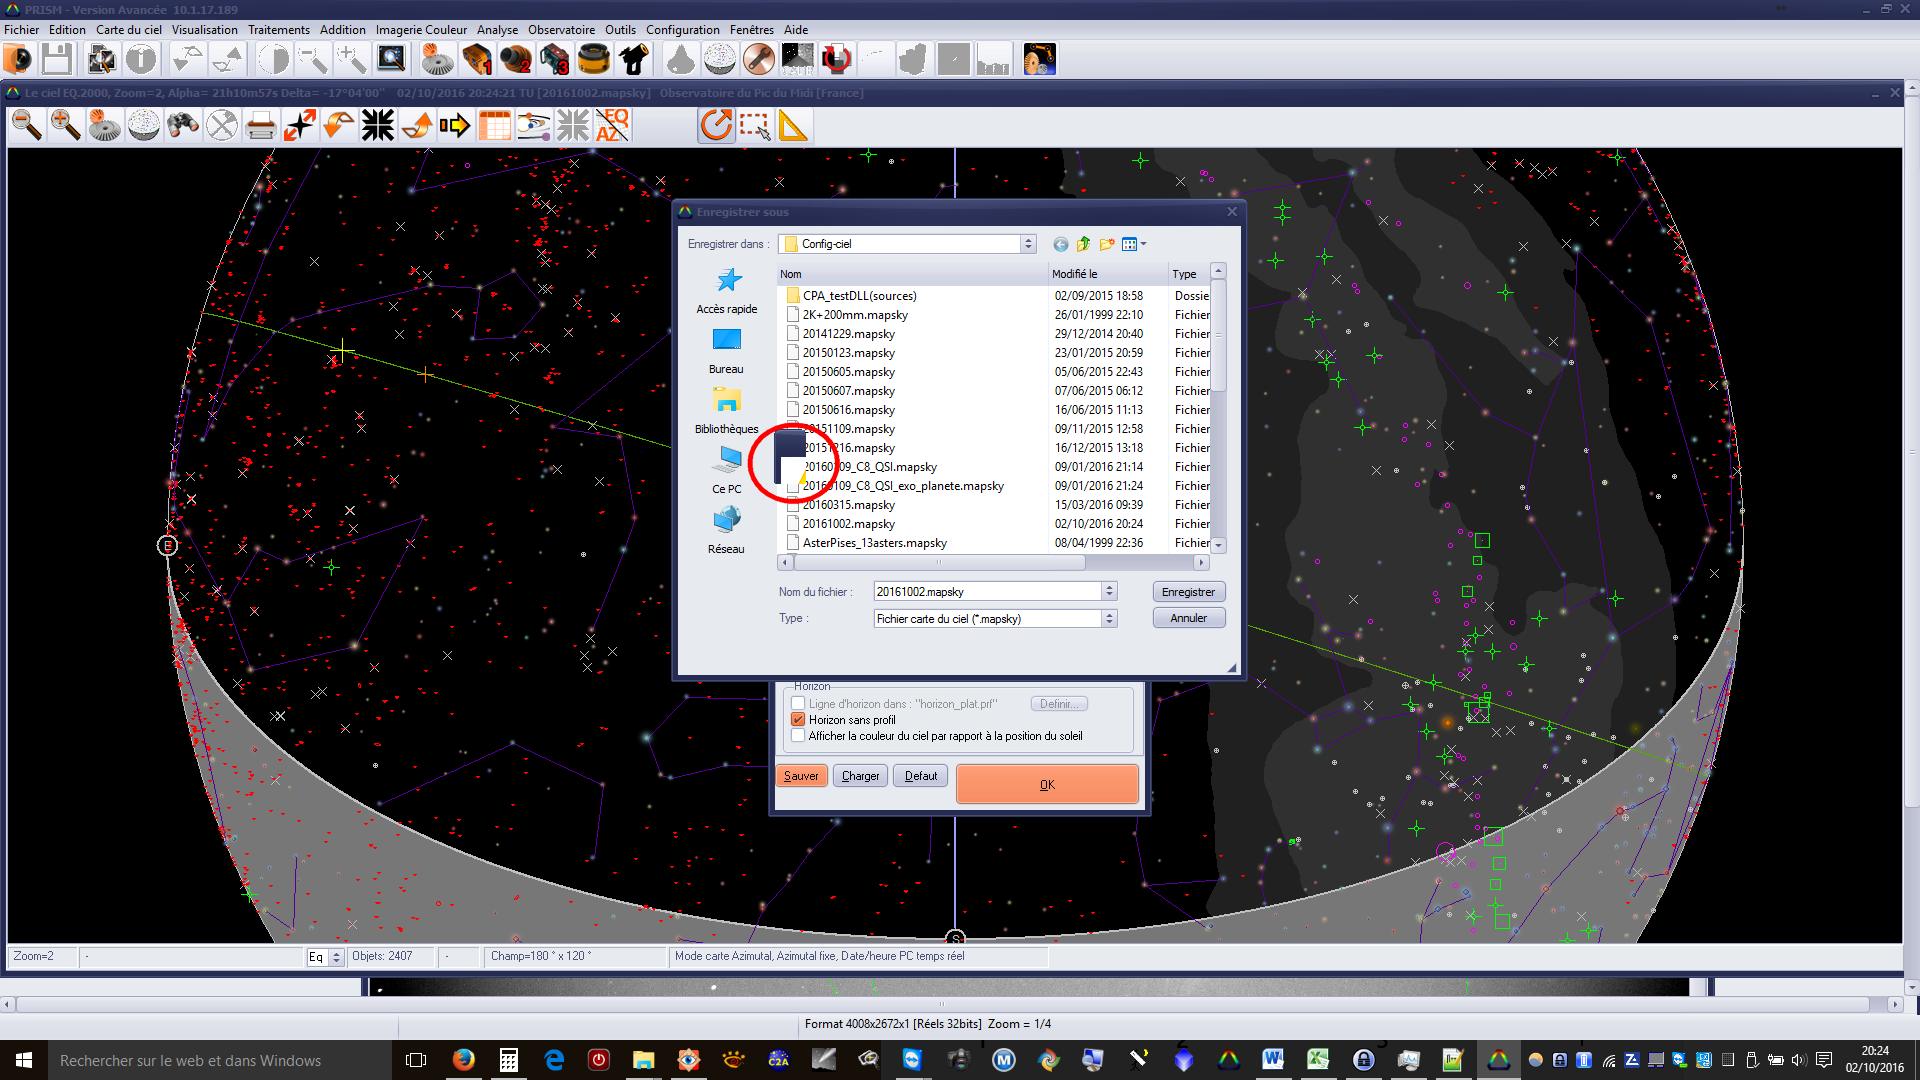This screenshot has width=1920, height=1080.
Task: Expand the 'Enregistrer dans' Config-ciel dropdown
Action: tap(1027, 244)
